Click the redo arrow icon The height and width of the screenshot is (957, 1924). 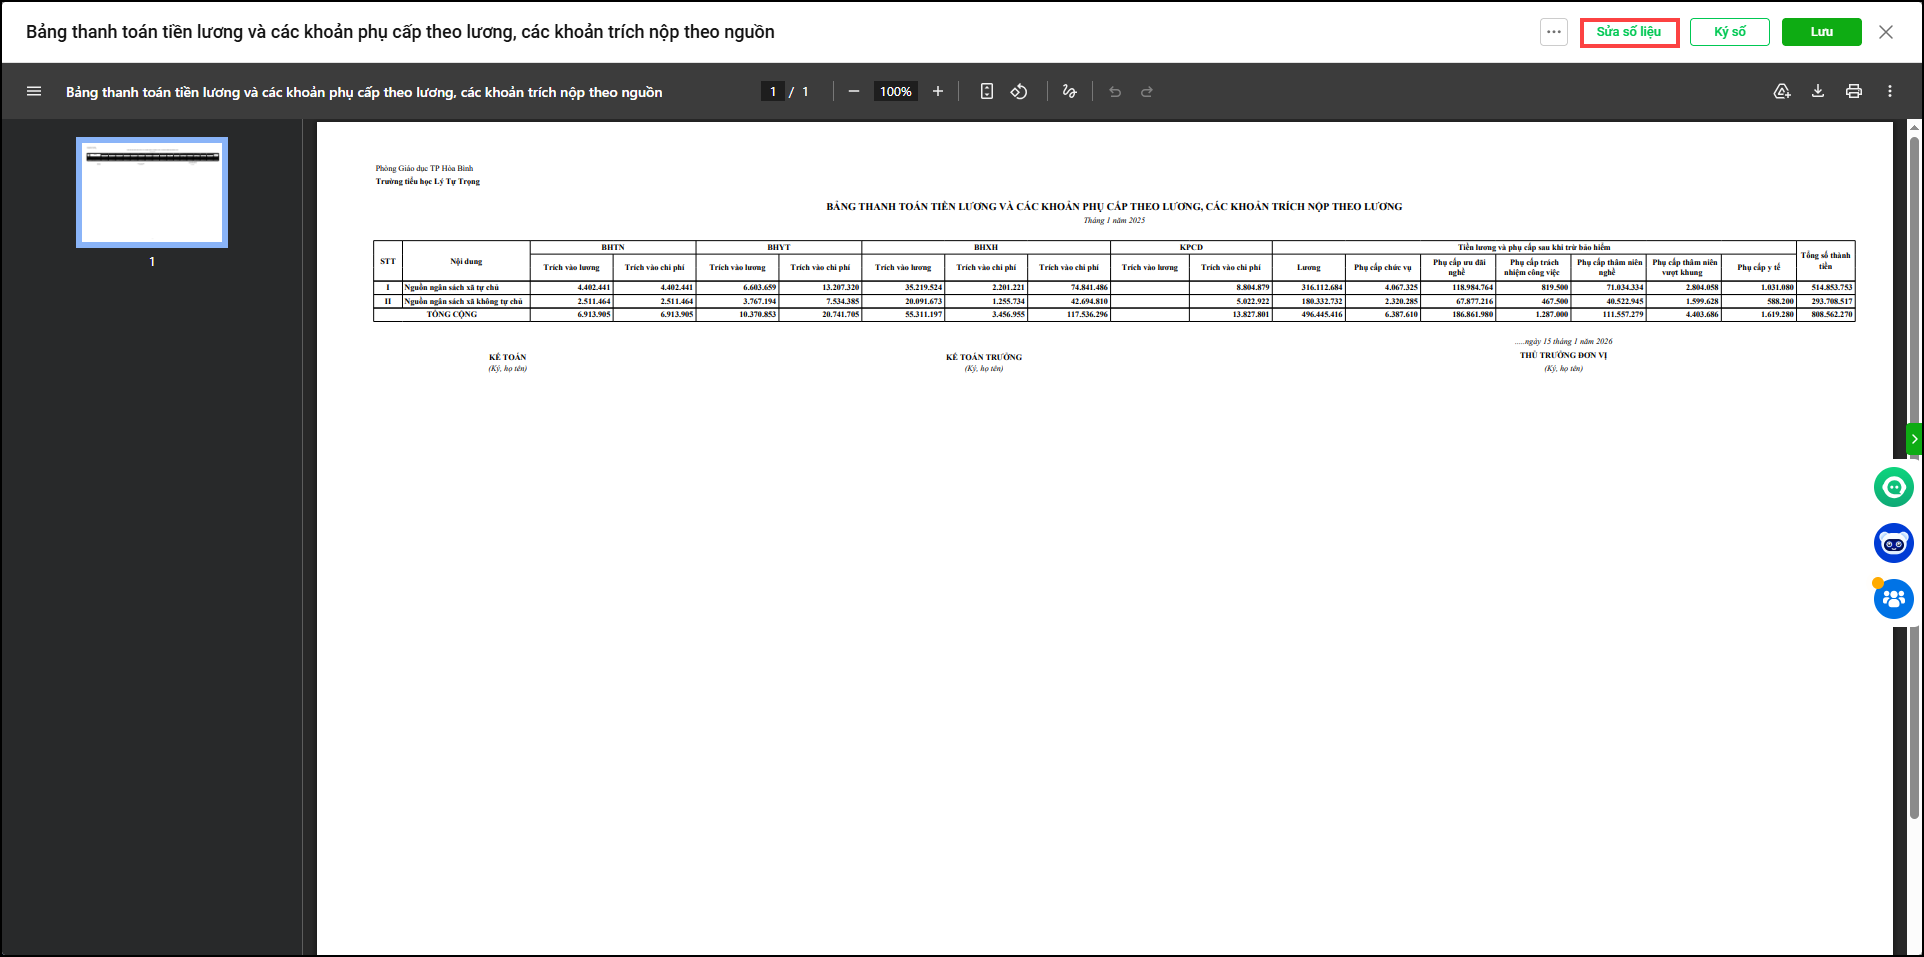(x=1147, y=92)
